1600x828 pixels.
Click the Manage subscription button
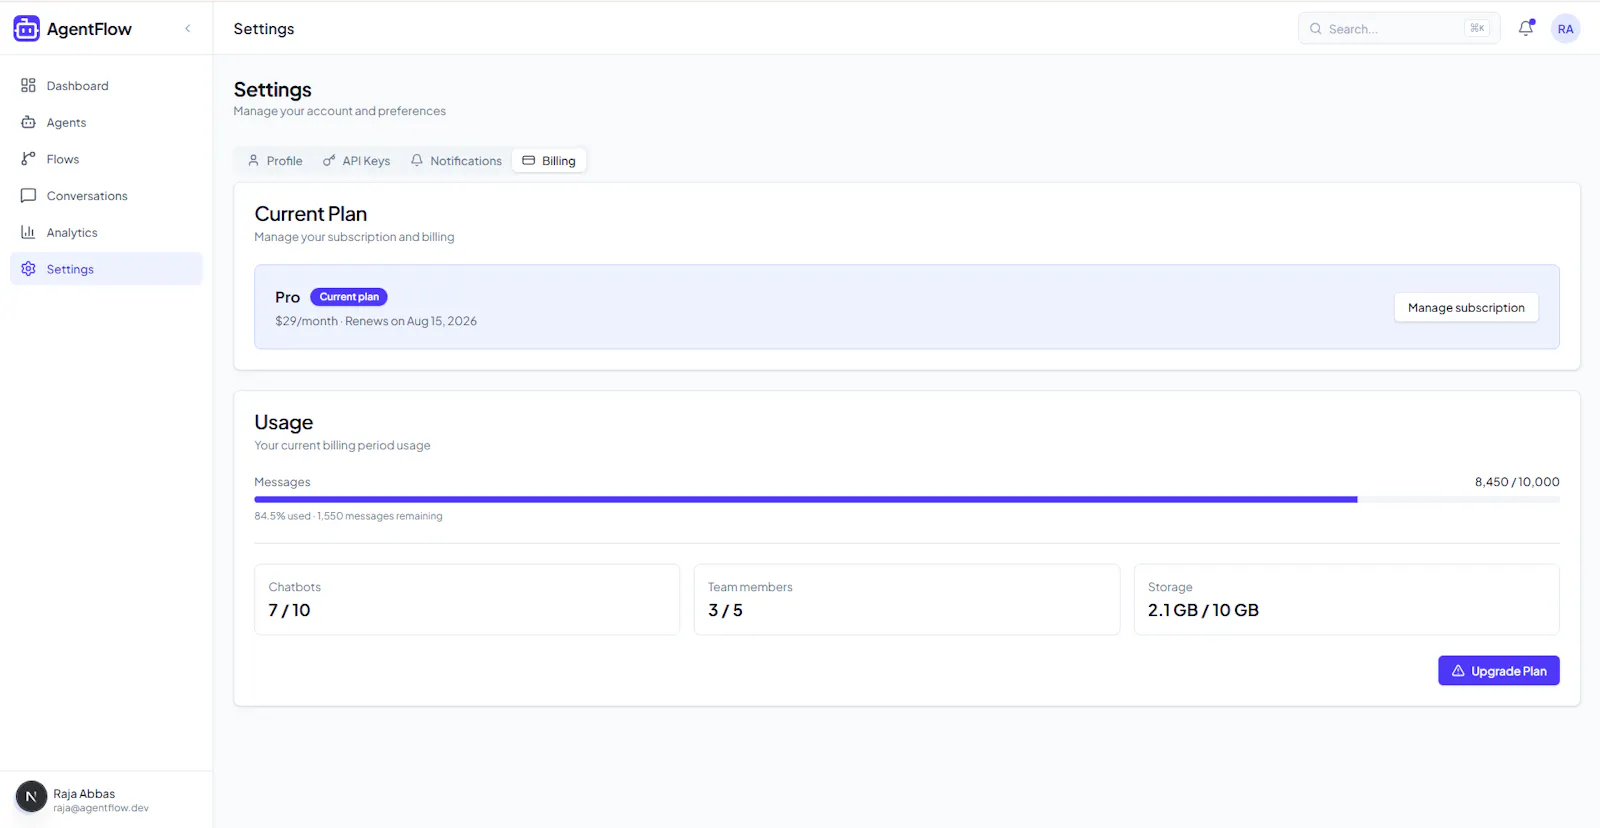coord(1466,308)
